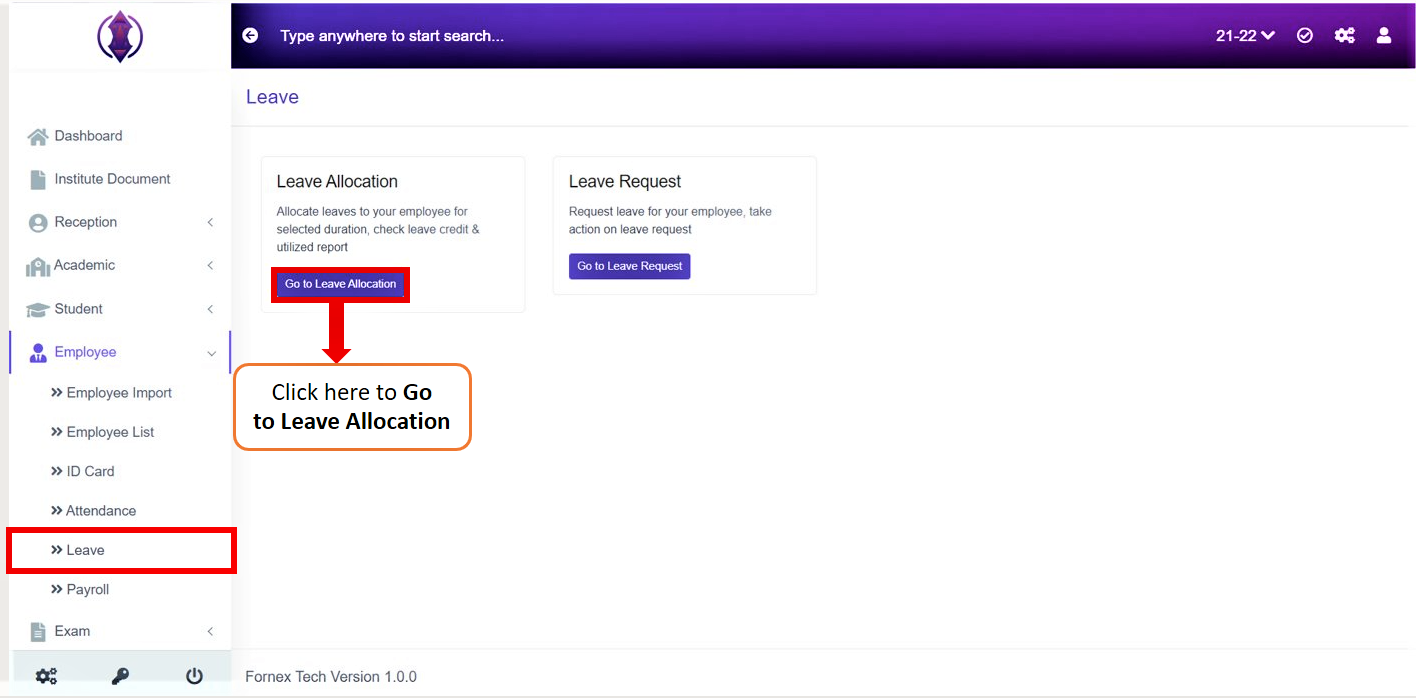Collapse the Employee menu chevron
The image size is (1416, 698).
(211, 353)
